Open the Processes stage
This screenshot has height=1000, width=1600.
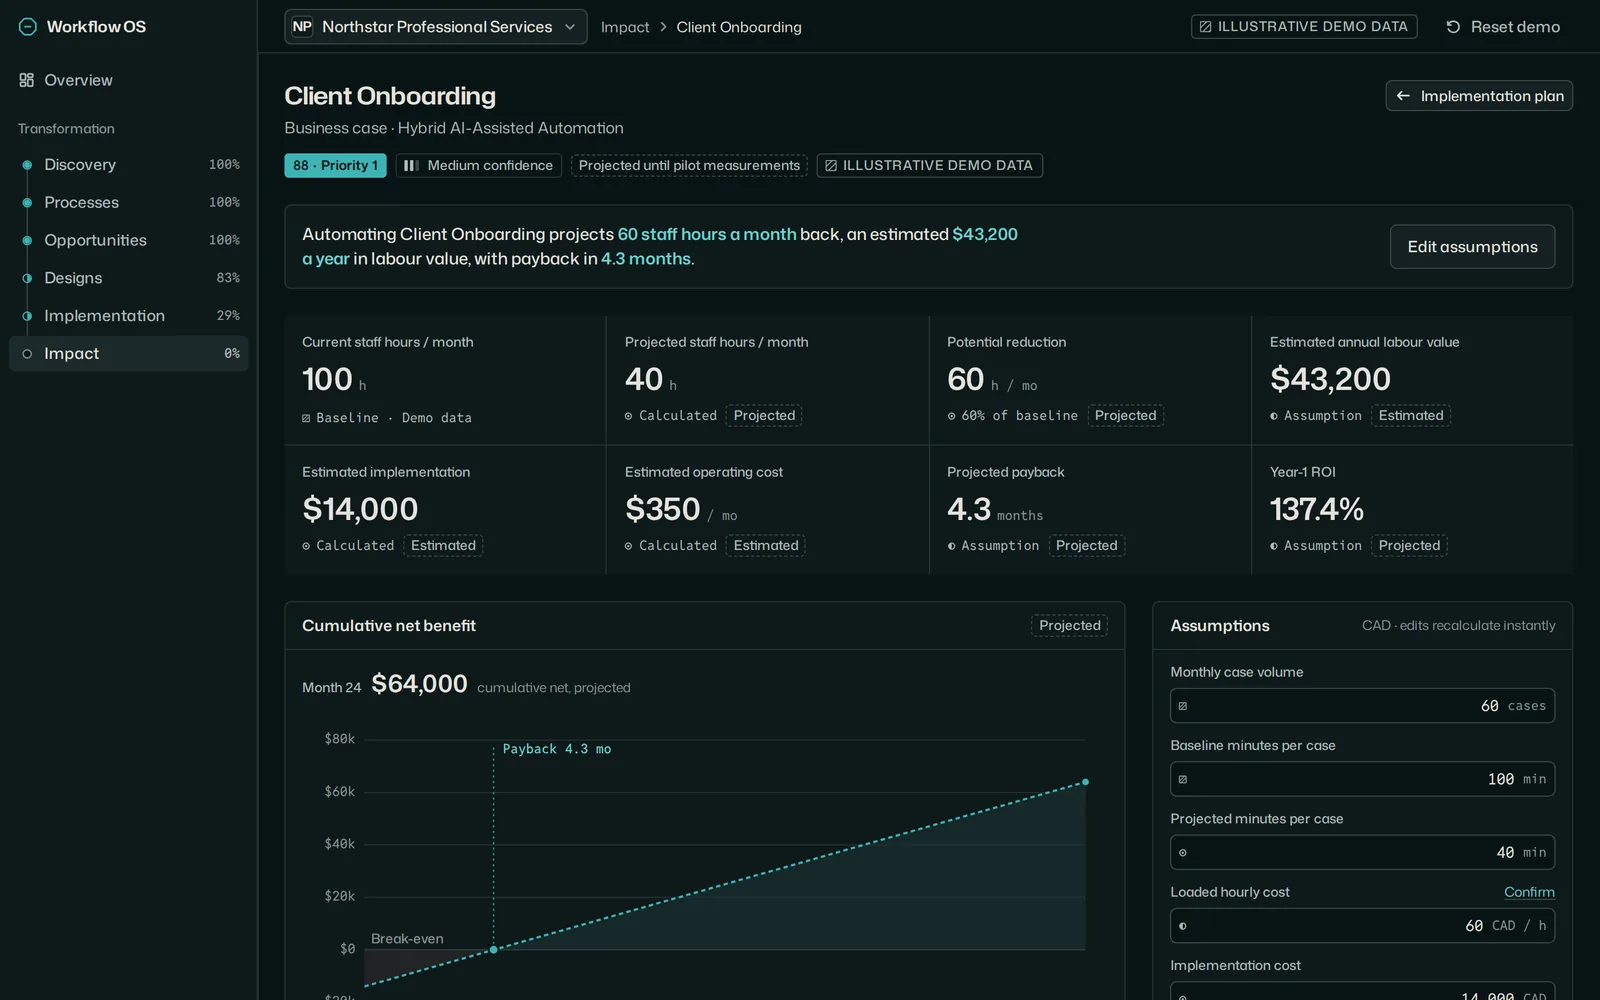click(x=128, y=202)
